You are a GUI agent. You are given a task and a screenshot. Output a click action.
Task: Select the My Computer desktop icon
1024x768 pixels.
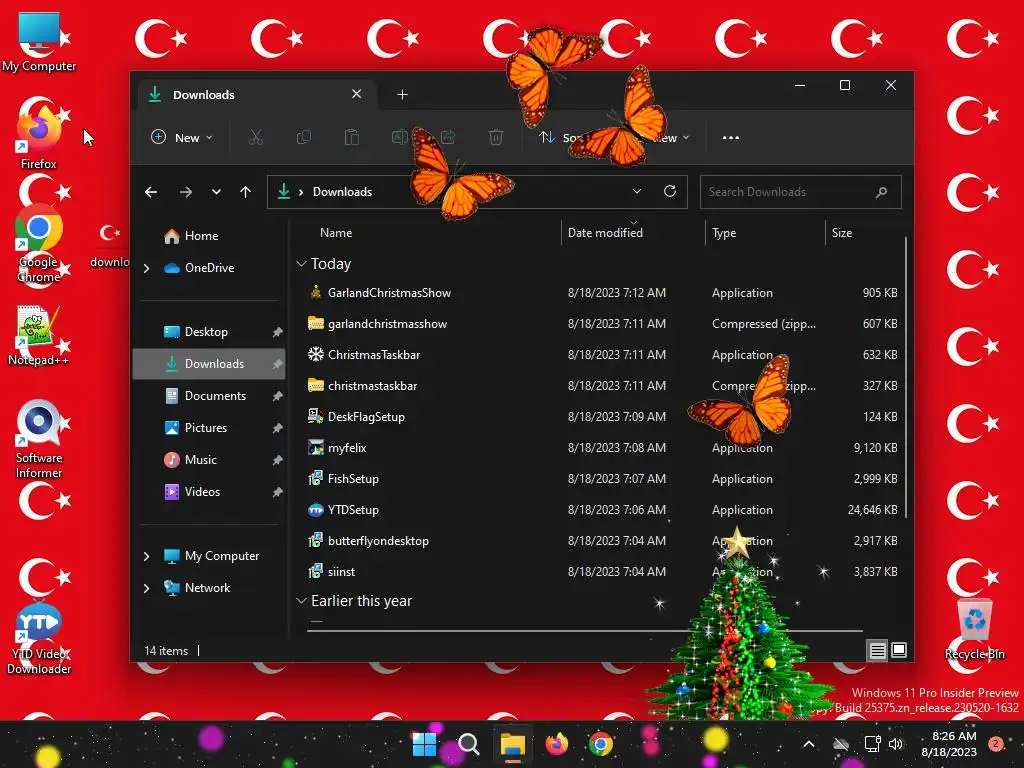(39, 42)
